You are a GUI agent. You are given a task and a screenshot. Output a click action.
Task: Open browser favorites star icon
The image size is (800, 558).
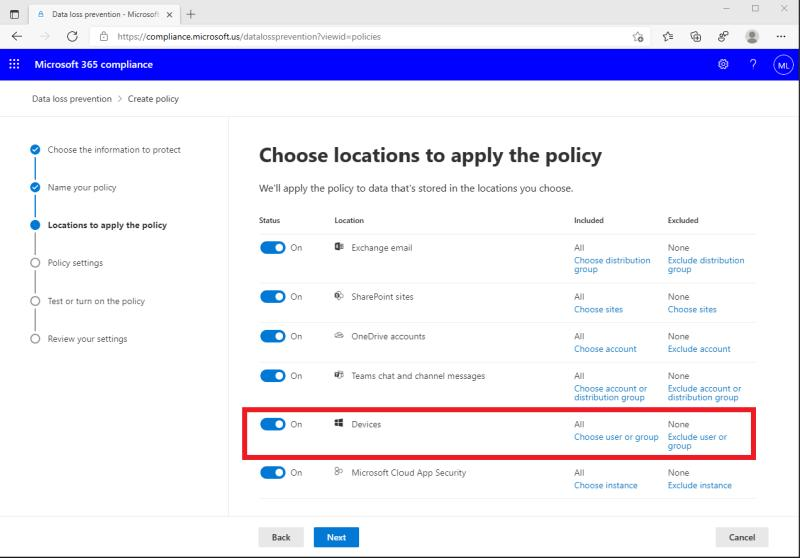click(667, 36)
